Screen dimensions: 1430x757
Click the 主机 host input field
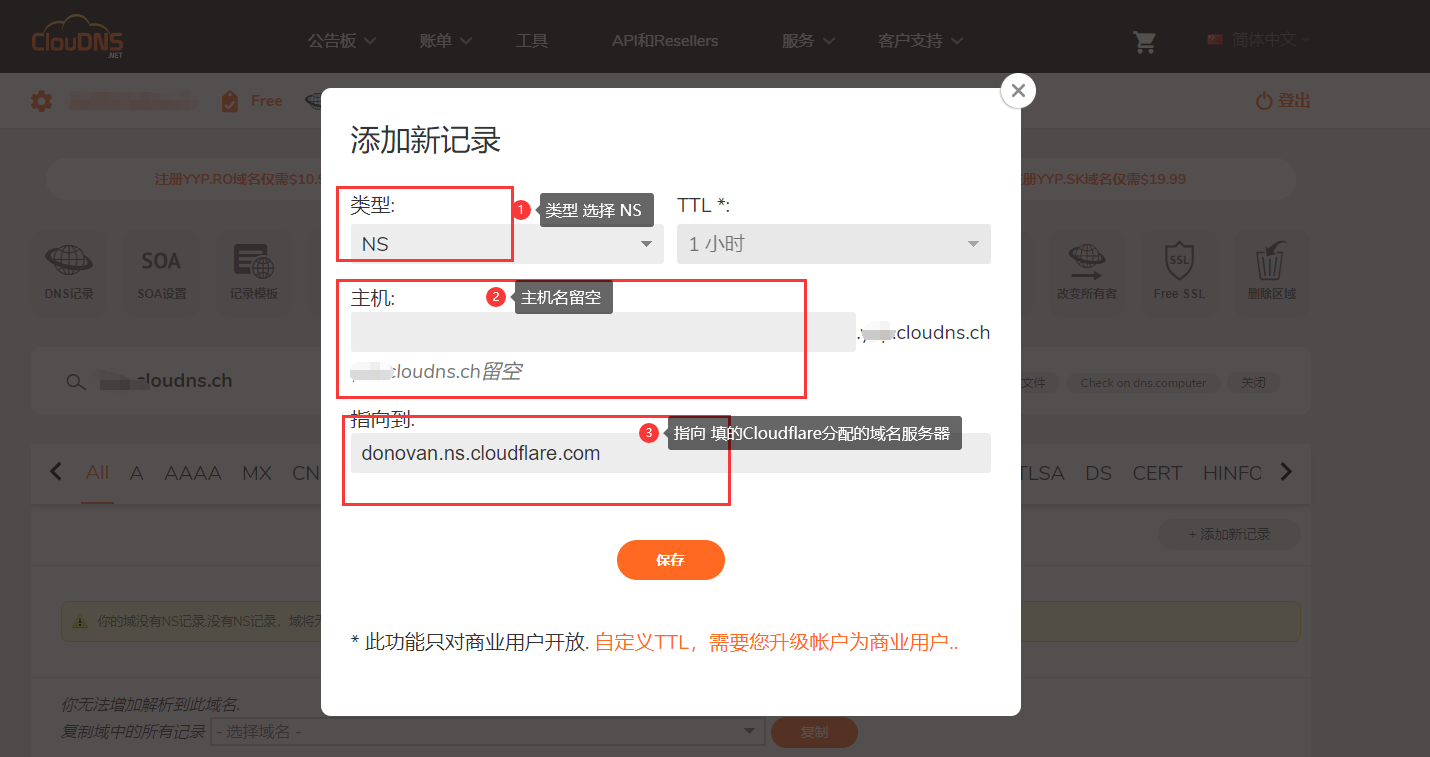603,332
